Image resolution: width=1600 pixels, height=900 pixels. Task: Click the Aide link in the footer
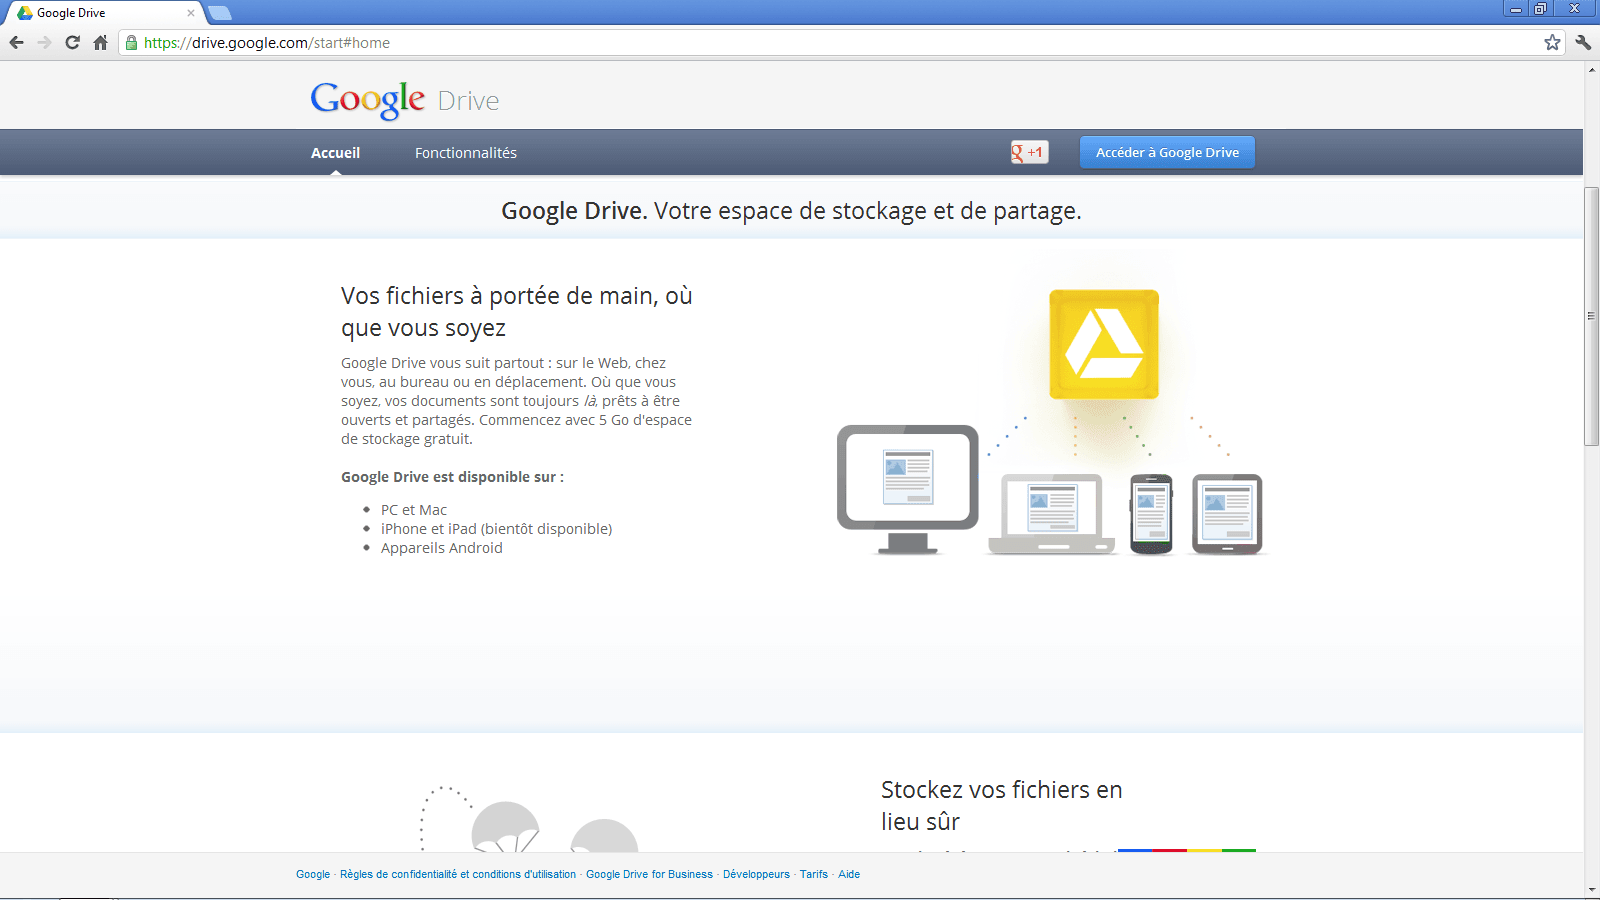(849, 874)
